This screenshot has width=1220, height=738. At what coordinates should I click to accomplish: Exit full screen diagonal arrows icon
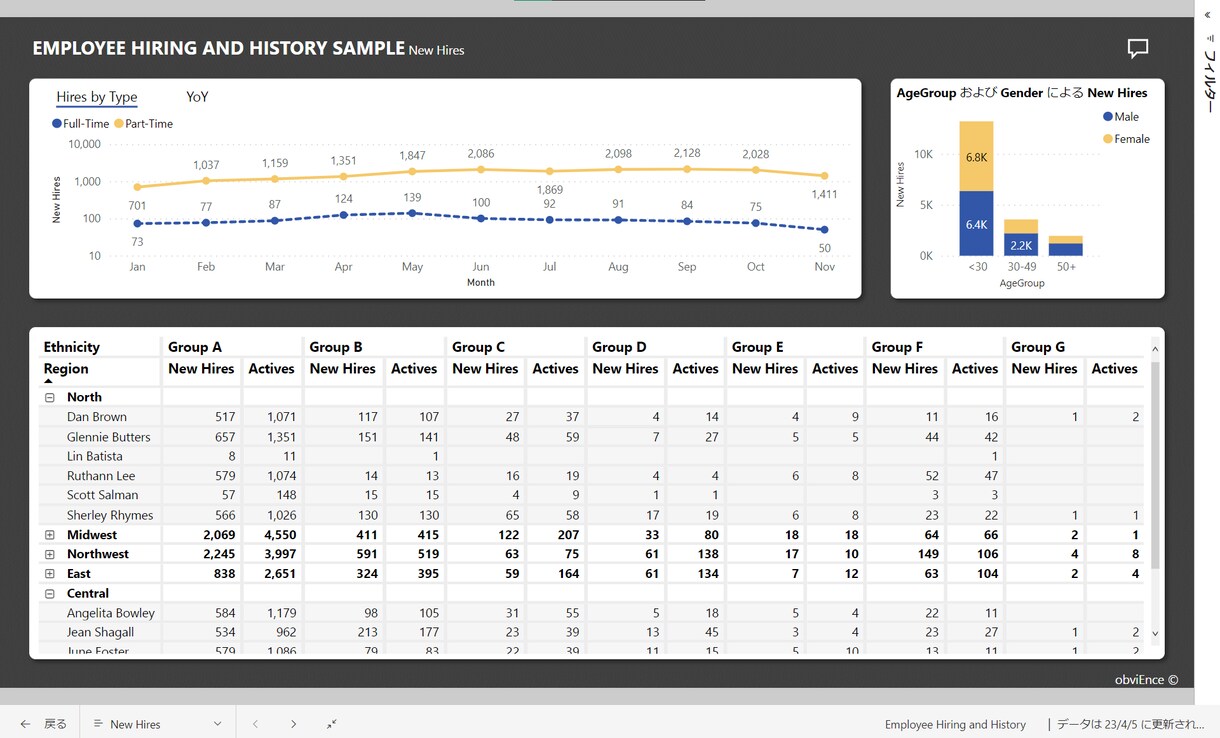[331, 724]
